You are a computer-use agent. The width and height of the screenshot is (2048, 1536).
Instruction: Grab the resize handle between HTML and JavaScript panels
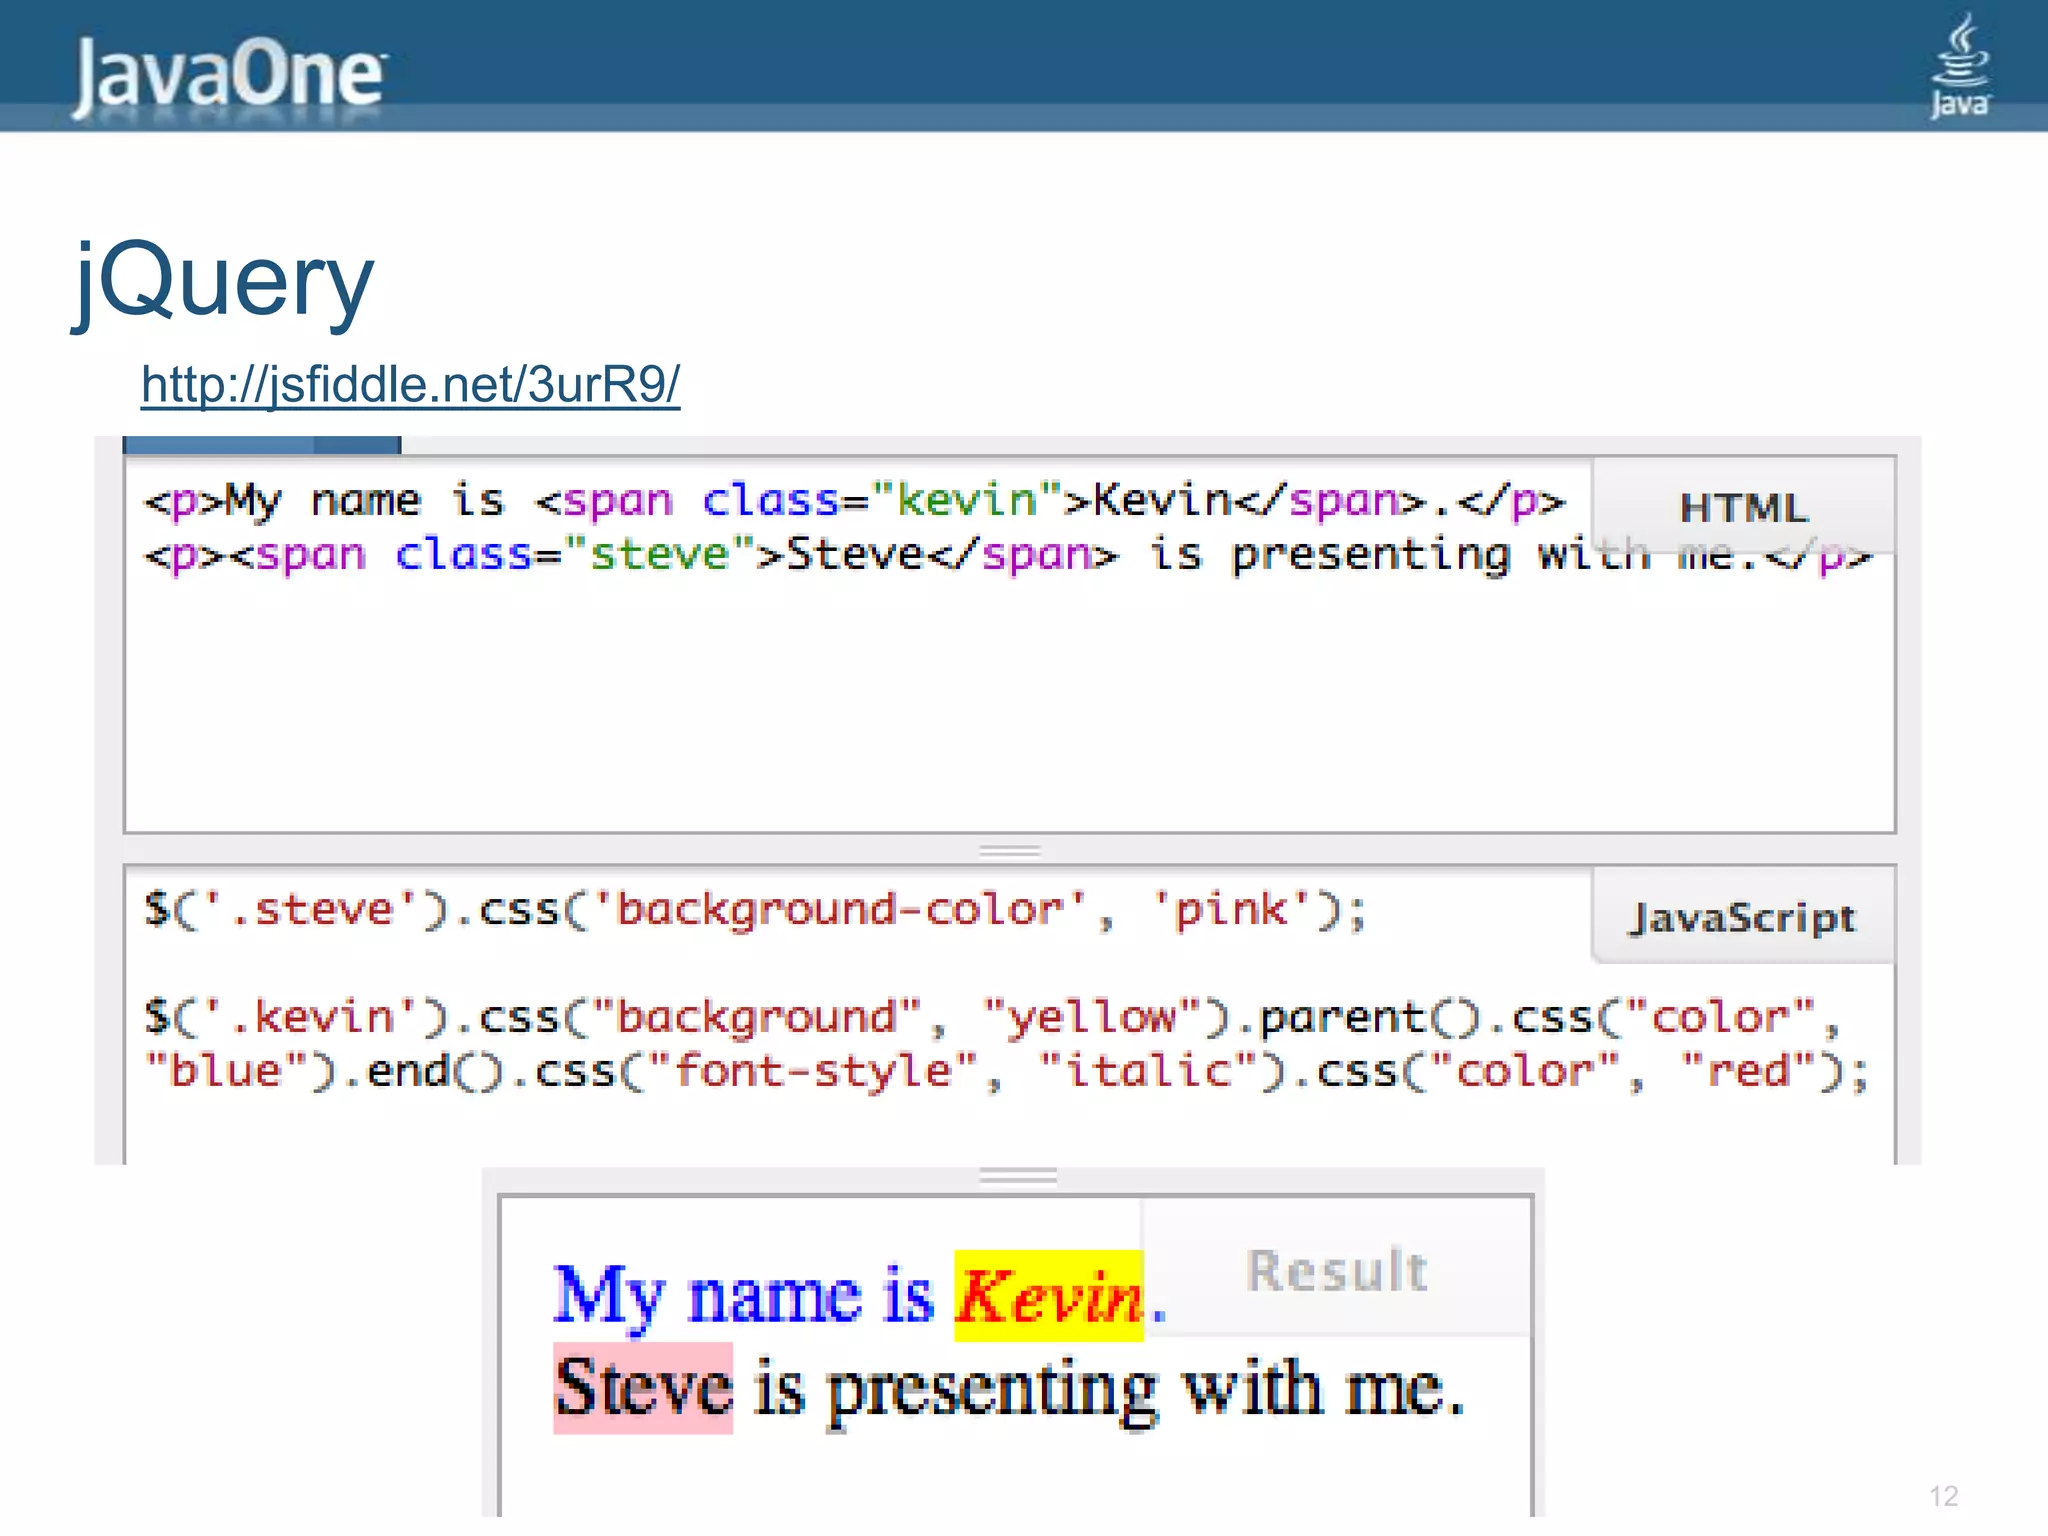1010,850
